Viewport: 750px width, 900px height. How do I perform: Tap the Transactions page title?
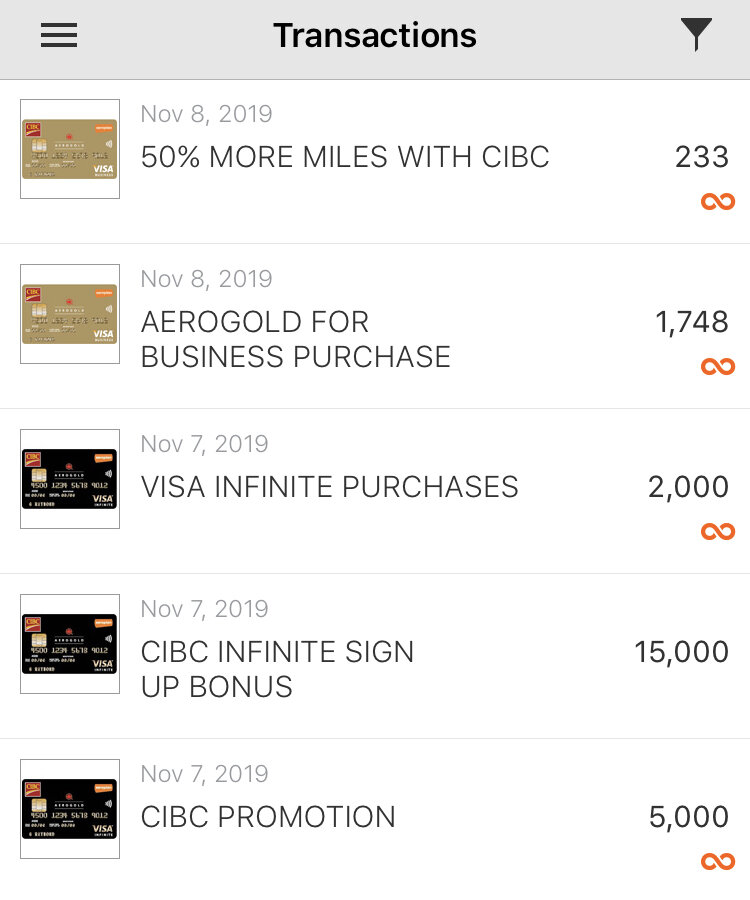click(375, 36)
